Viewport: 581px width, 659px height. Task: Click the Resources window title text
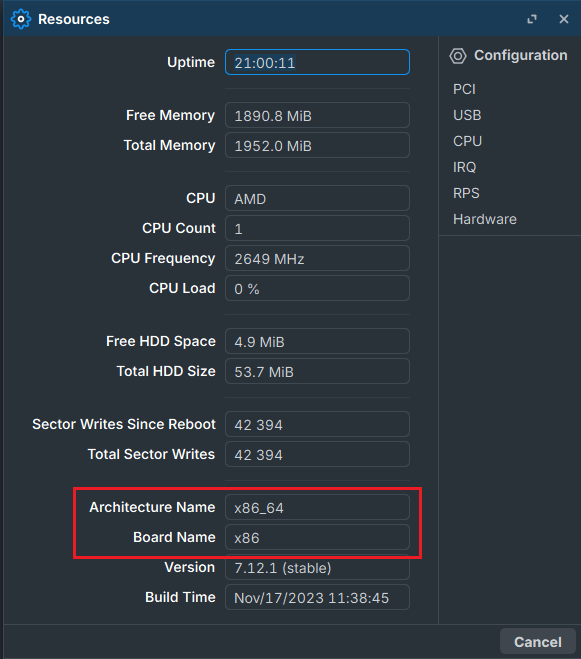pos(74,19)
